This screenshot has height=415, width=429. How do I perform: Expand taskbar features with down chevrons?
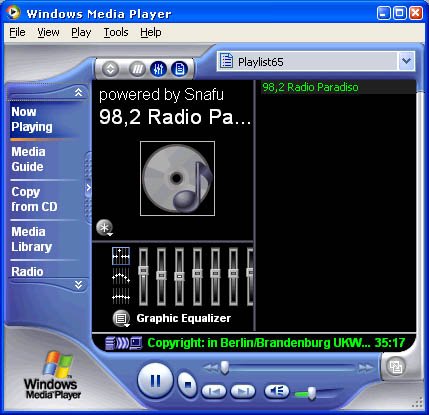[x=79, y=285]
